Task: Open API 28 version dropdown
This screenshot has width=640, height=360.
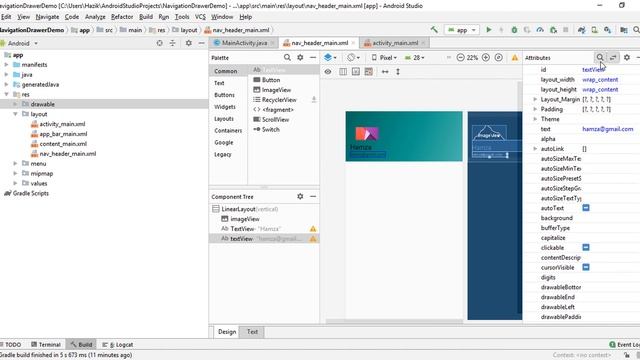Action: pyautogui.click(x=415, y=58)
